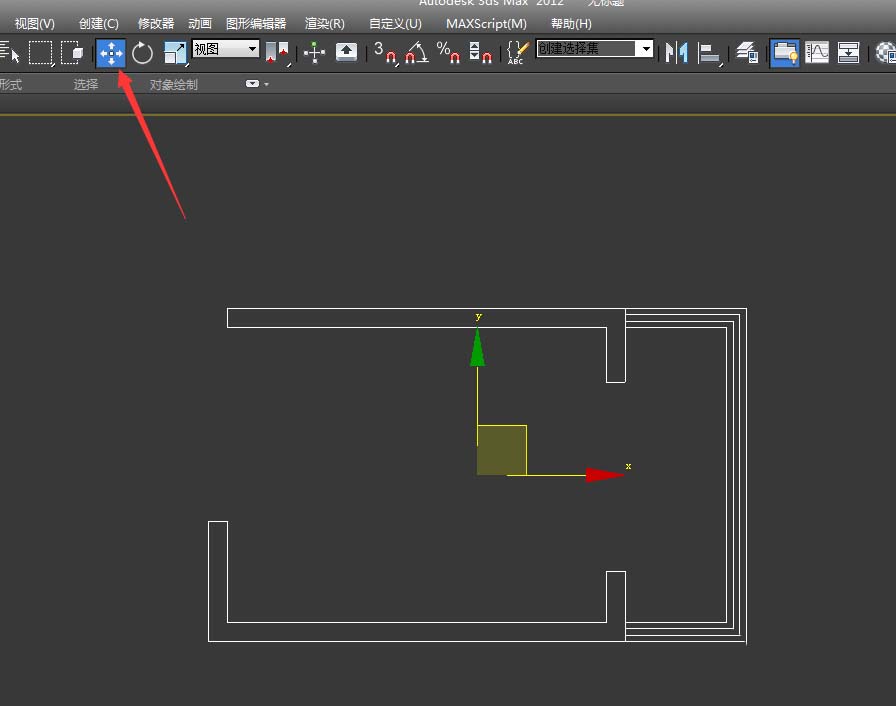Activate the Select and Rotate tool
Viewport: 896px width, 706px height.
click(x=142, y=54)
